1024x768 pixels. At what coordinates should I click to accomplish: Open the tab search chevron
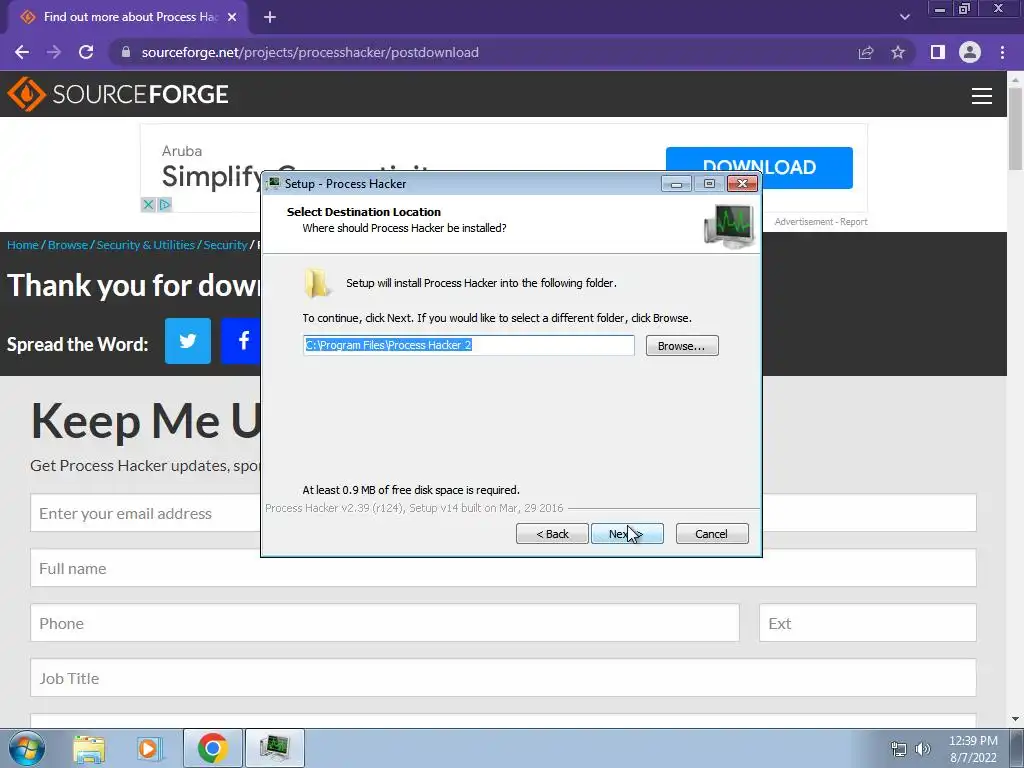pos(904,17)
